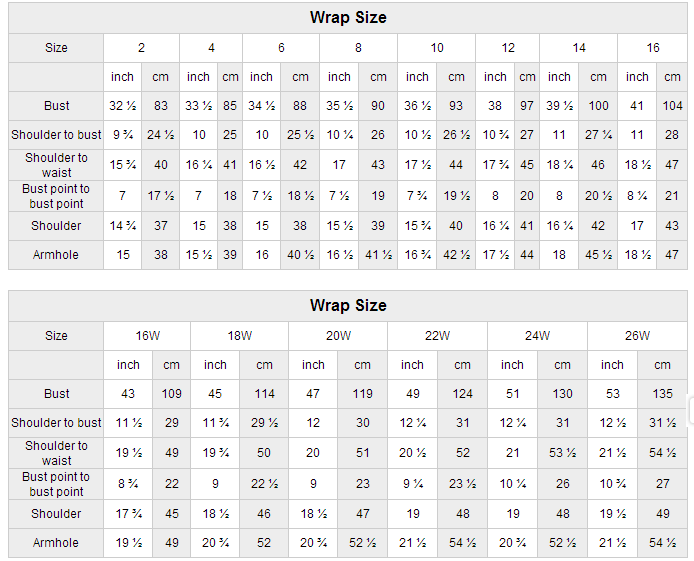The height and width of the screenshot is (561, 694).
Task: Select the 83 cm bust value cell
Action: point(161,106)
